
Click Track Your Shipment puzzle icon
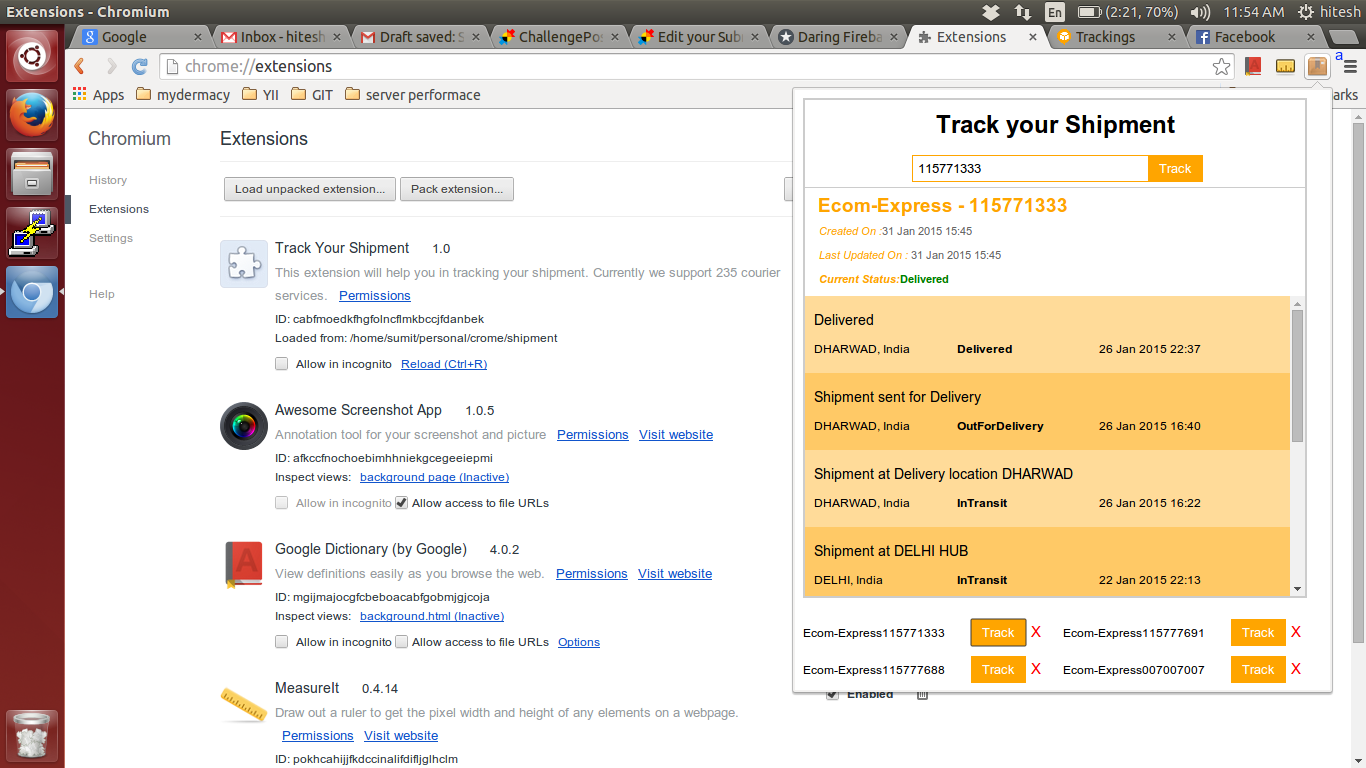(244, 264)
